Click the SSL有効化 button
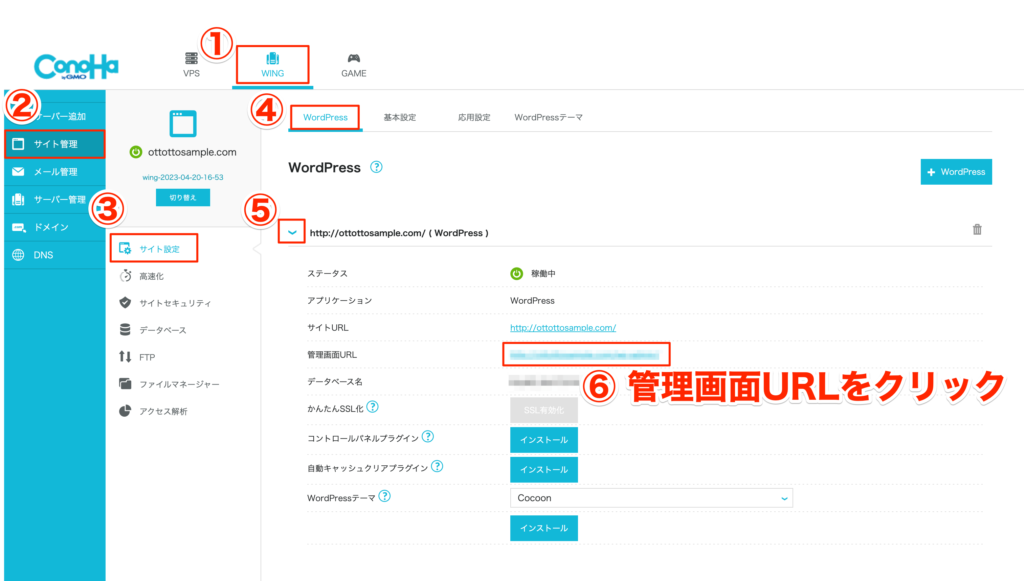This screenshot has height=581, width=1024. click(544, 410)
